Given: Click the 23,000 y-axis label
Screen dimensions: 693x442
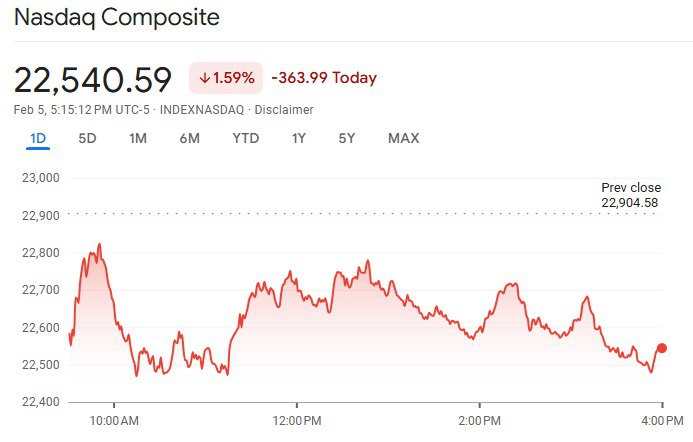Looking at the screenshot, I should tap(41, 178).
